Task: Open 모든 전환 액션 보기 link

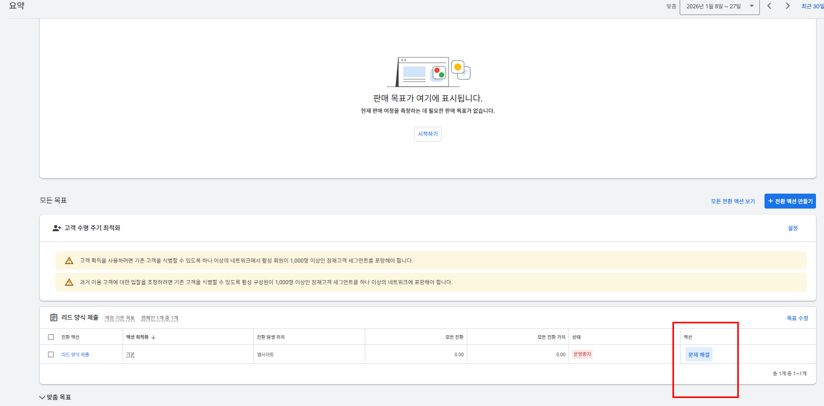Action: [732, 201]
